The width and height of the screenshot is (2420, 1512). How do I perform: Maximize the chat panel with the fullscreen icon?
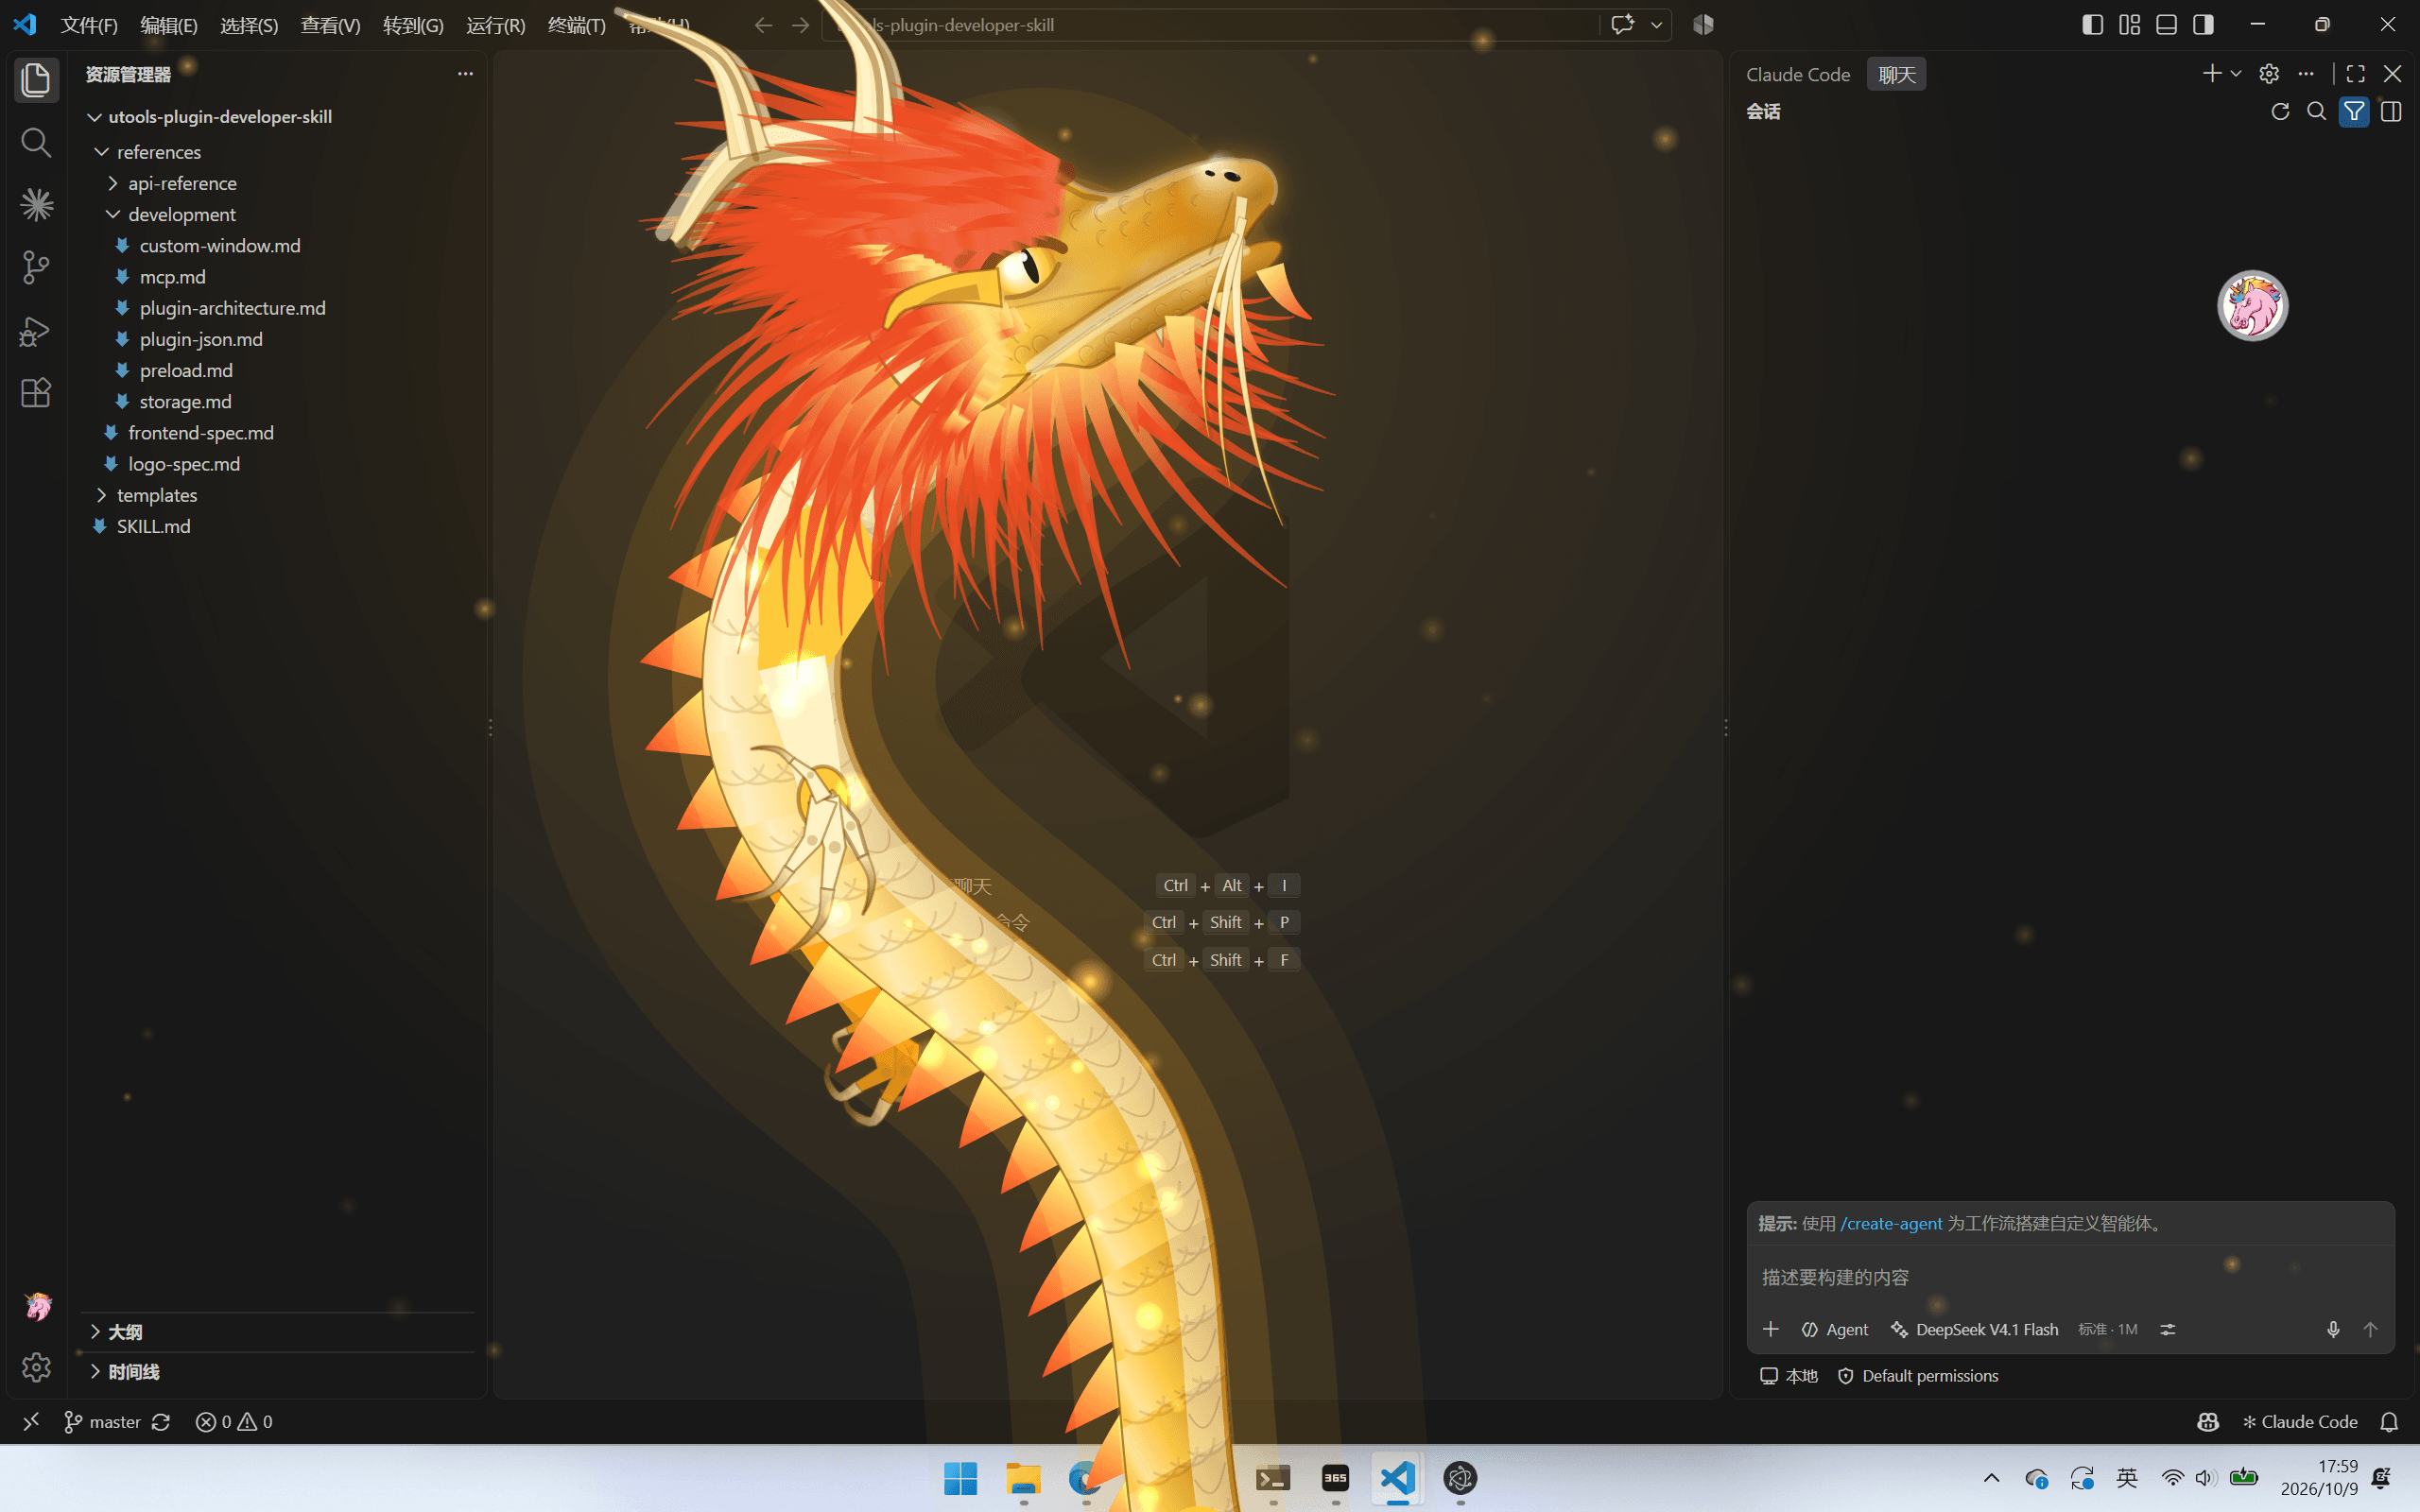(x=2355, y=74)
